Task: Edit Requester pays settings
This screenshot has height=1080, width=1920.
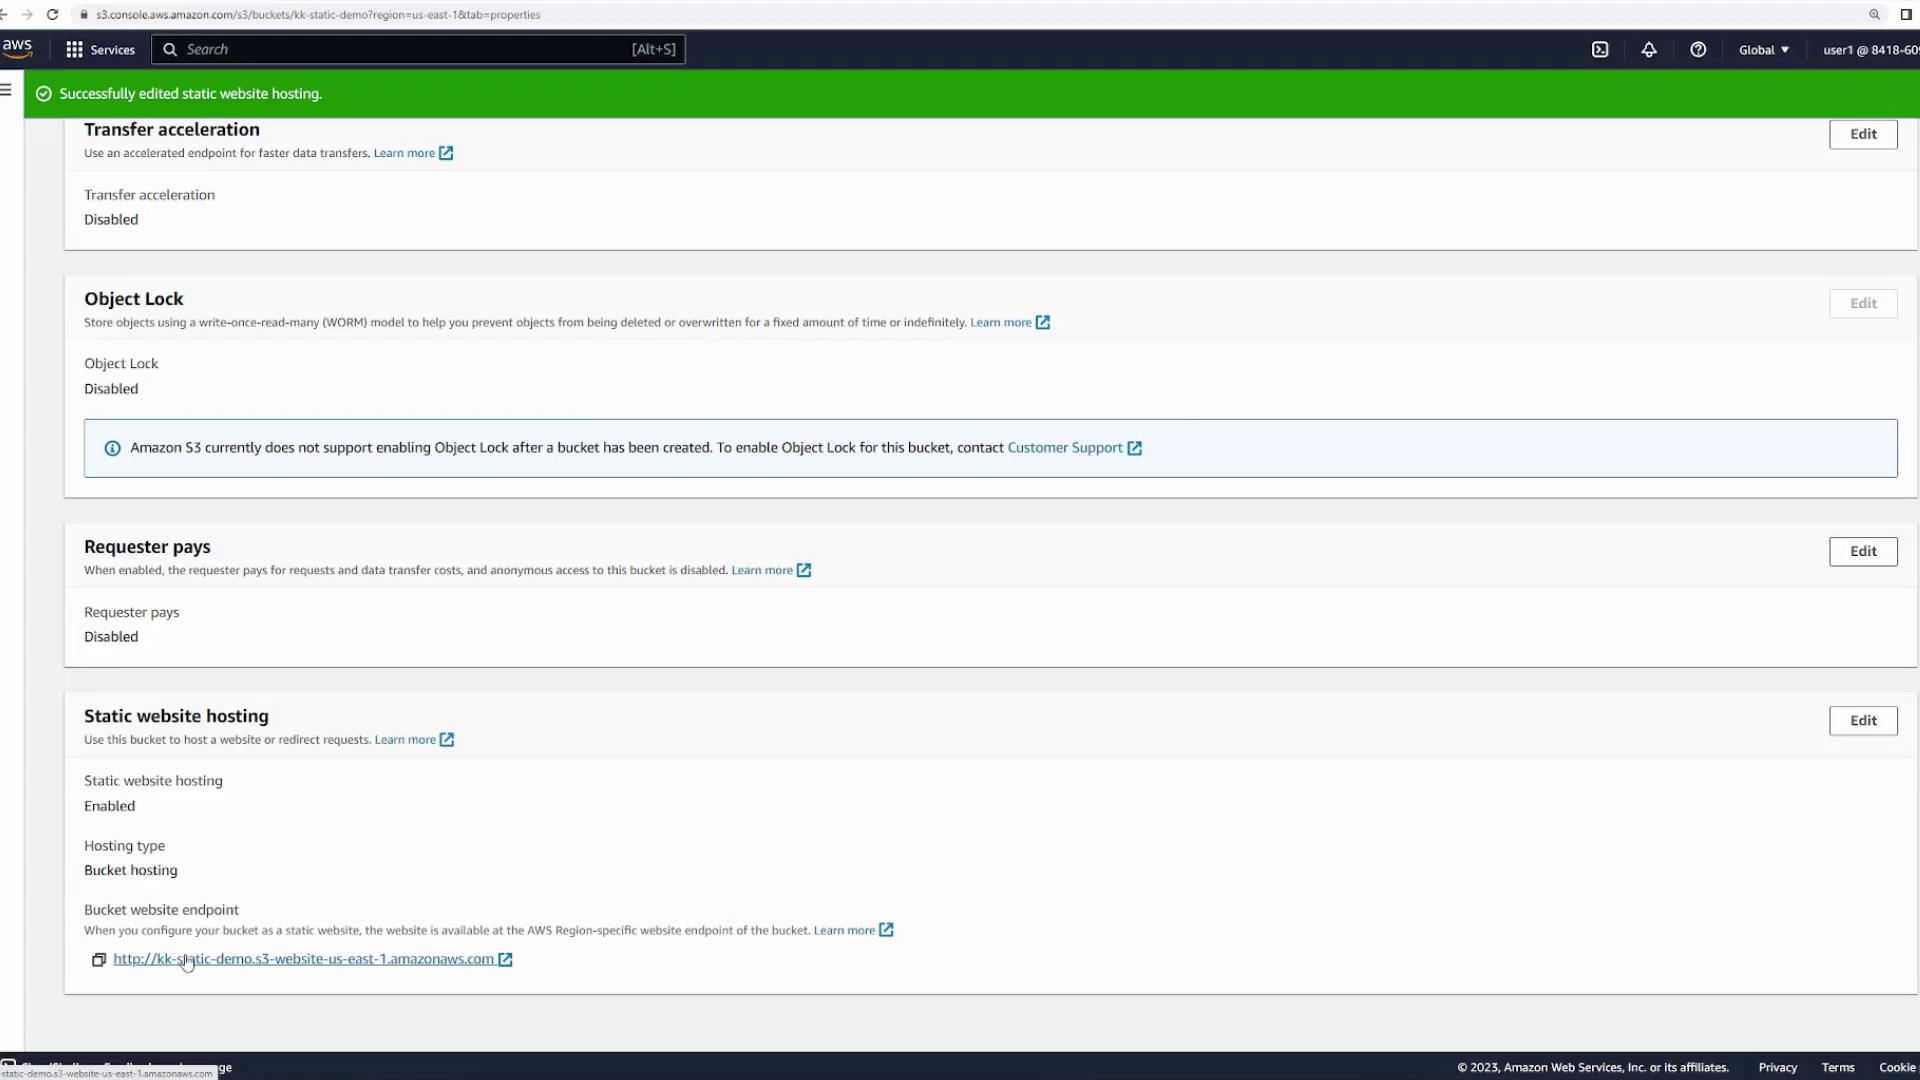Action: tap(1862, 551)
